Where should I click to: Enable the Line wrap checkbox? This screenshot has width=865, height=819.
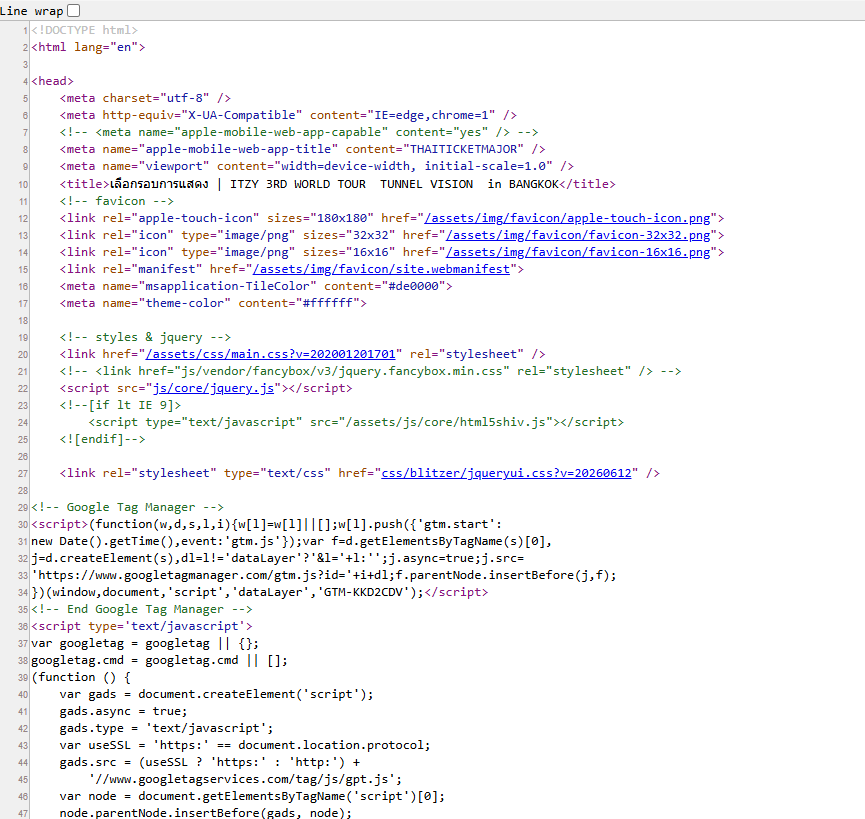coord(73,10)
